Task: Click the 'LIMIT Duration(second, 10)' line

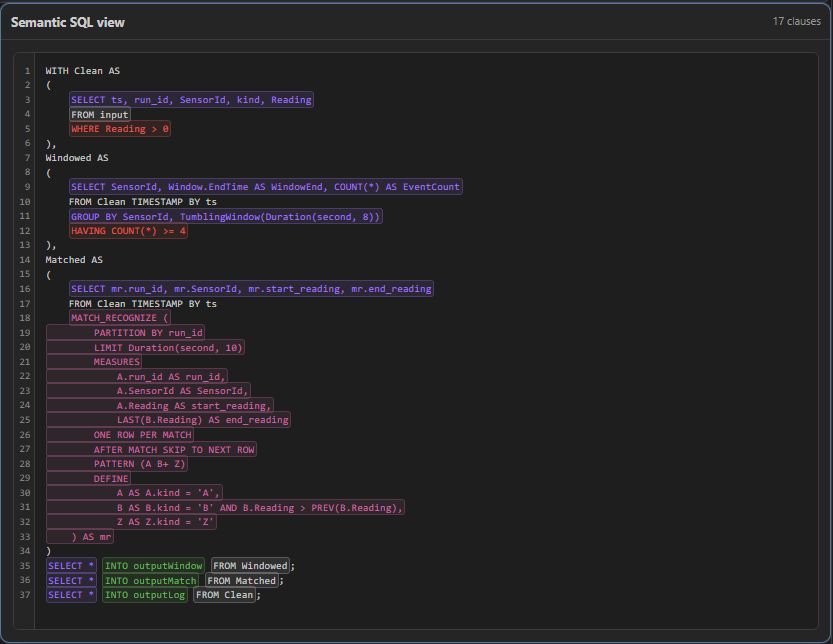Action: (146, 348)
